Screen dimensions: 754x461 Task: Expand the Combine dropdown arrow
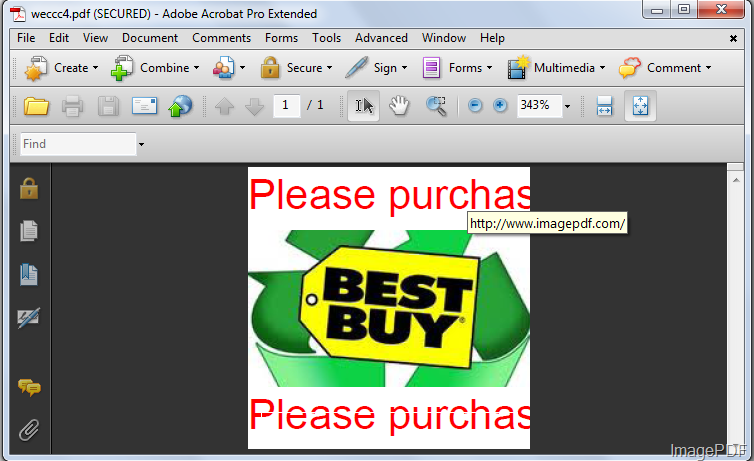[196, 68]
